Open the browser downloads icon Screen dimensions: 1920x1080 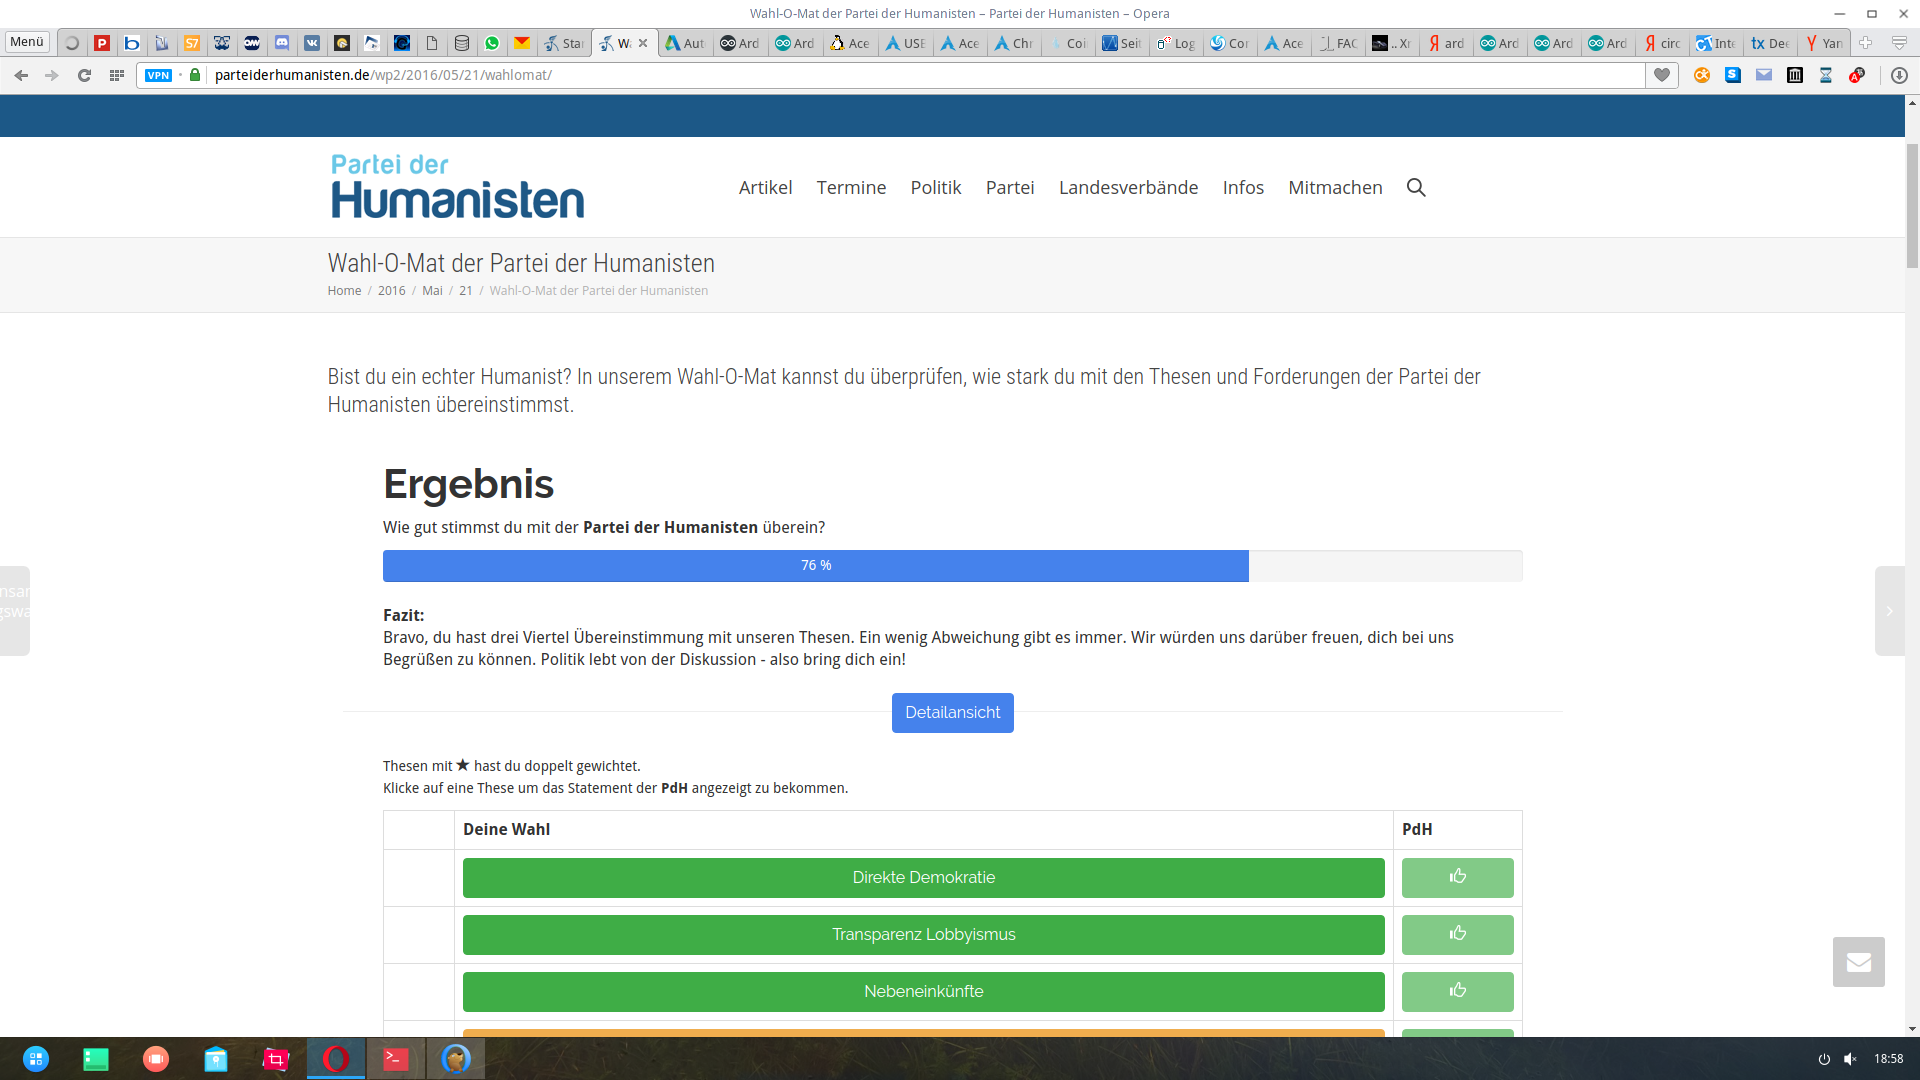click(x=1899, y=75)
